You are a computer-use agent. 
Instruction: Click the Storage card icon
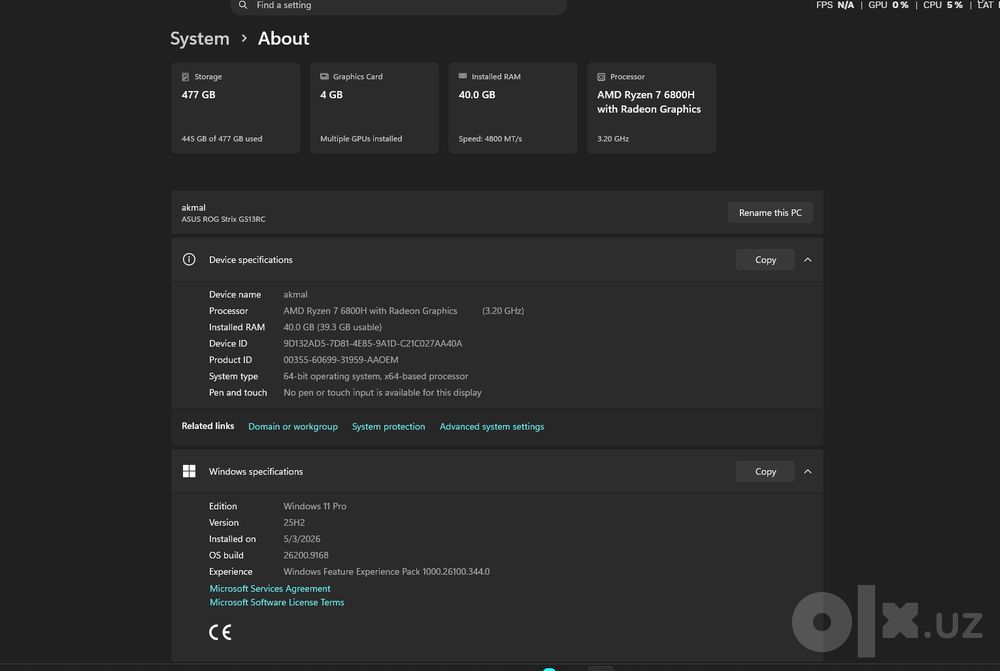pos(186,77)
